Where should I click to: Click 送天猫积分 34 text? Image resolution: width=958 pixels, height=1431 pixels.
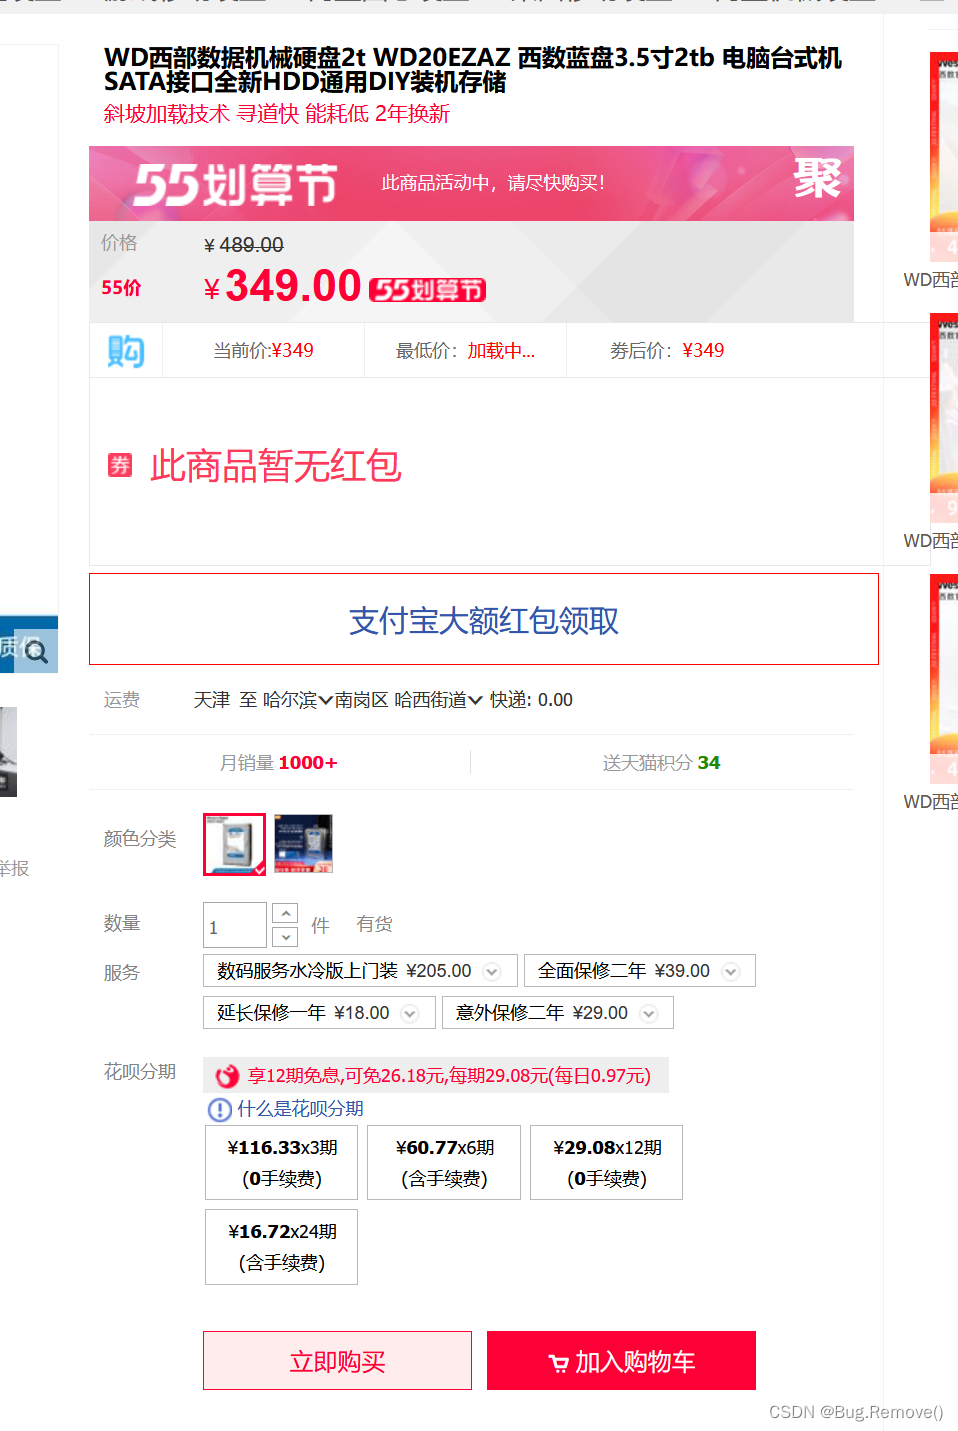[661, 763]
